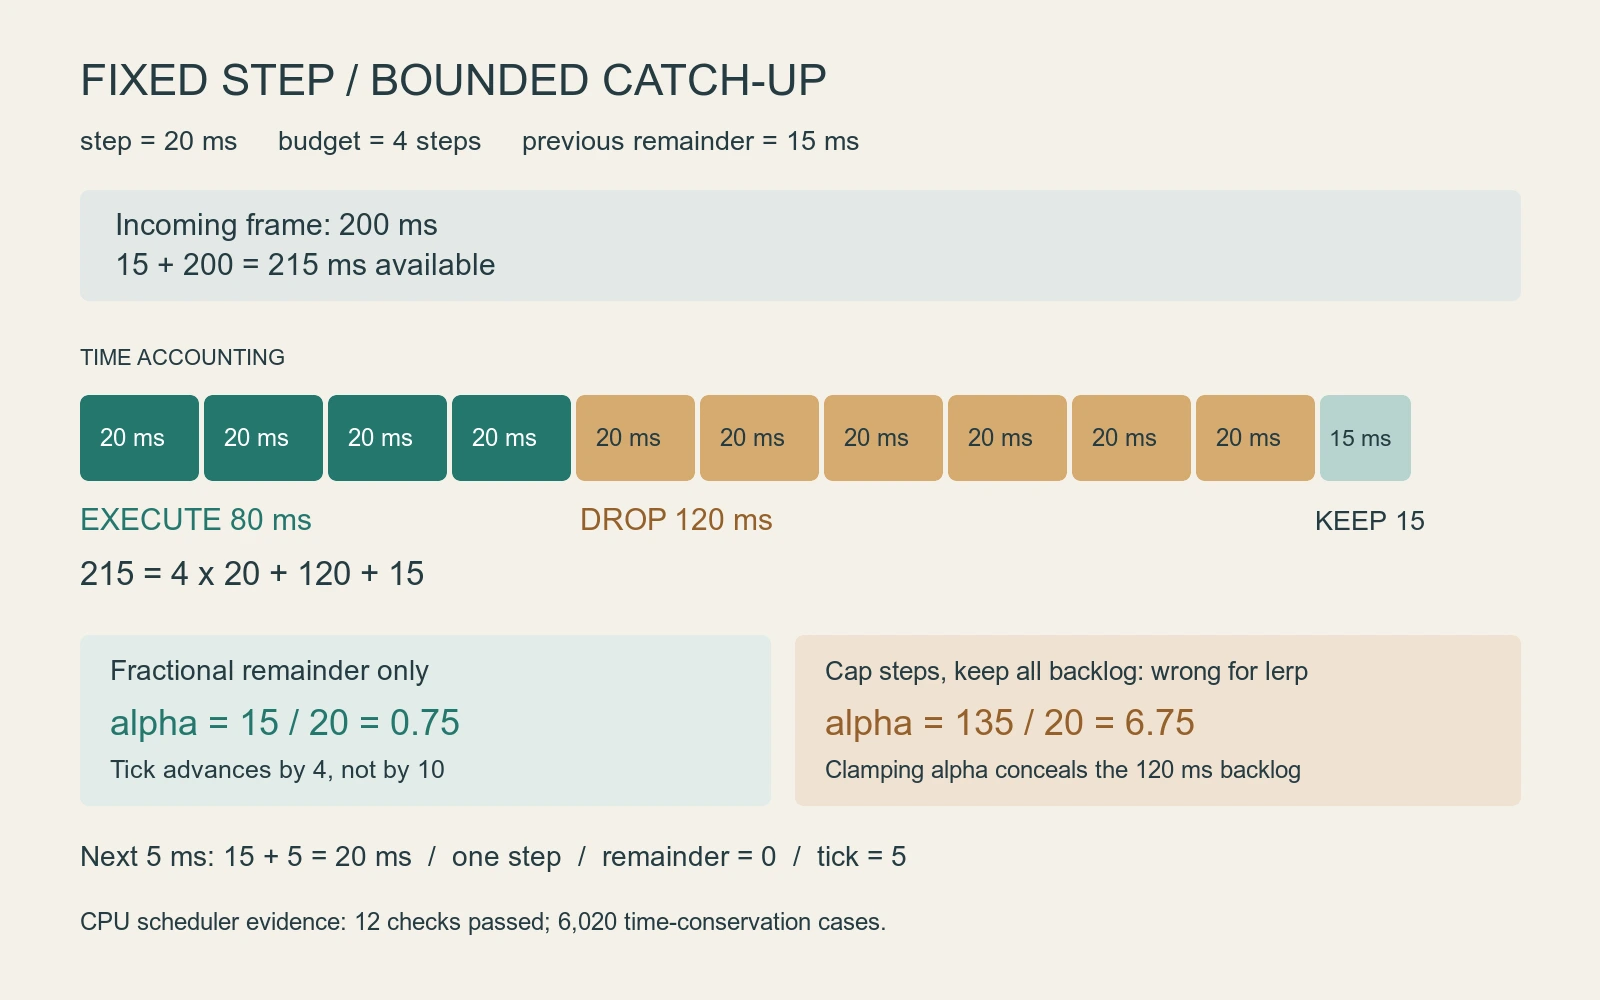The image size is (1600, 1000).
Task: Click the CPU scheduler evidence footnote
Action: pyautogui.click(x=483, y=922)
